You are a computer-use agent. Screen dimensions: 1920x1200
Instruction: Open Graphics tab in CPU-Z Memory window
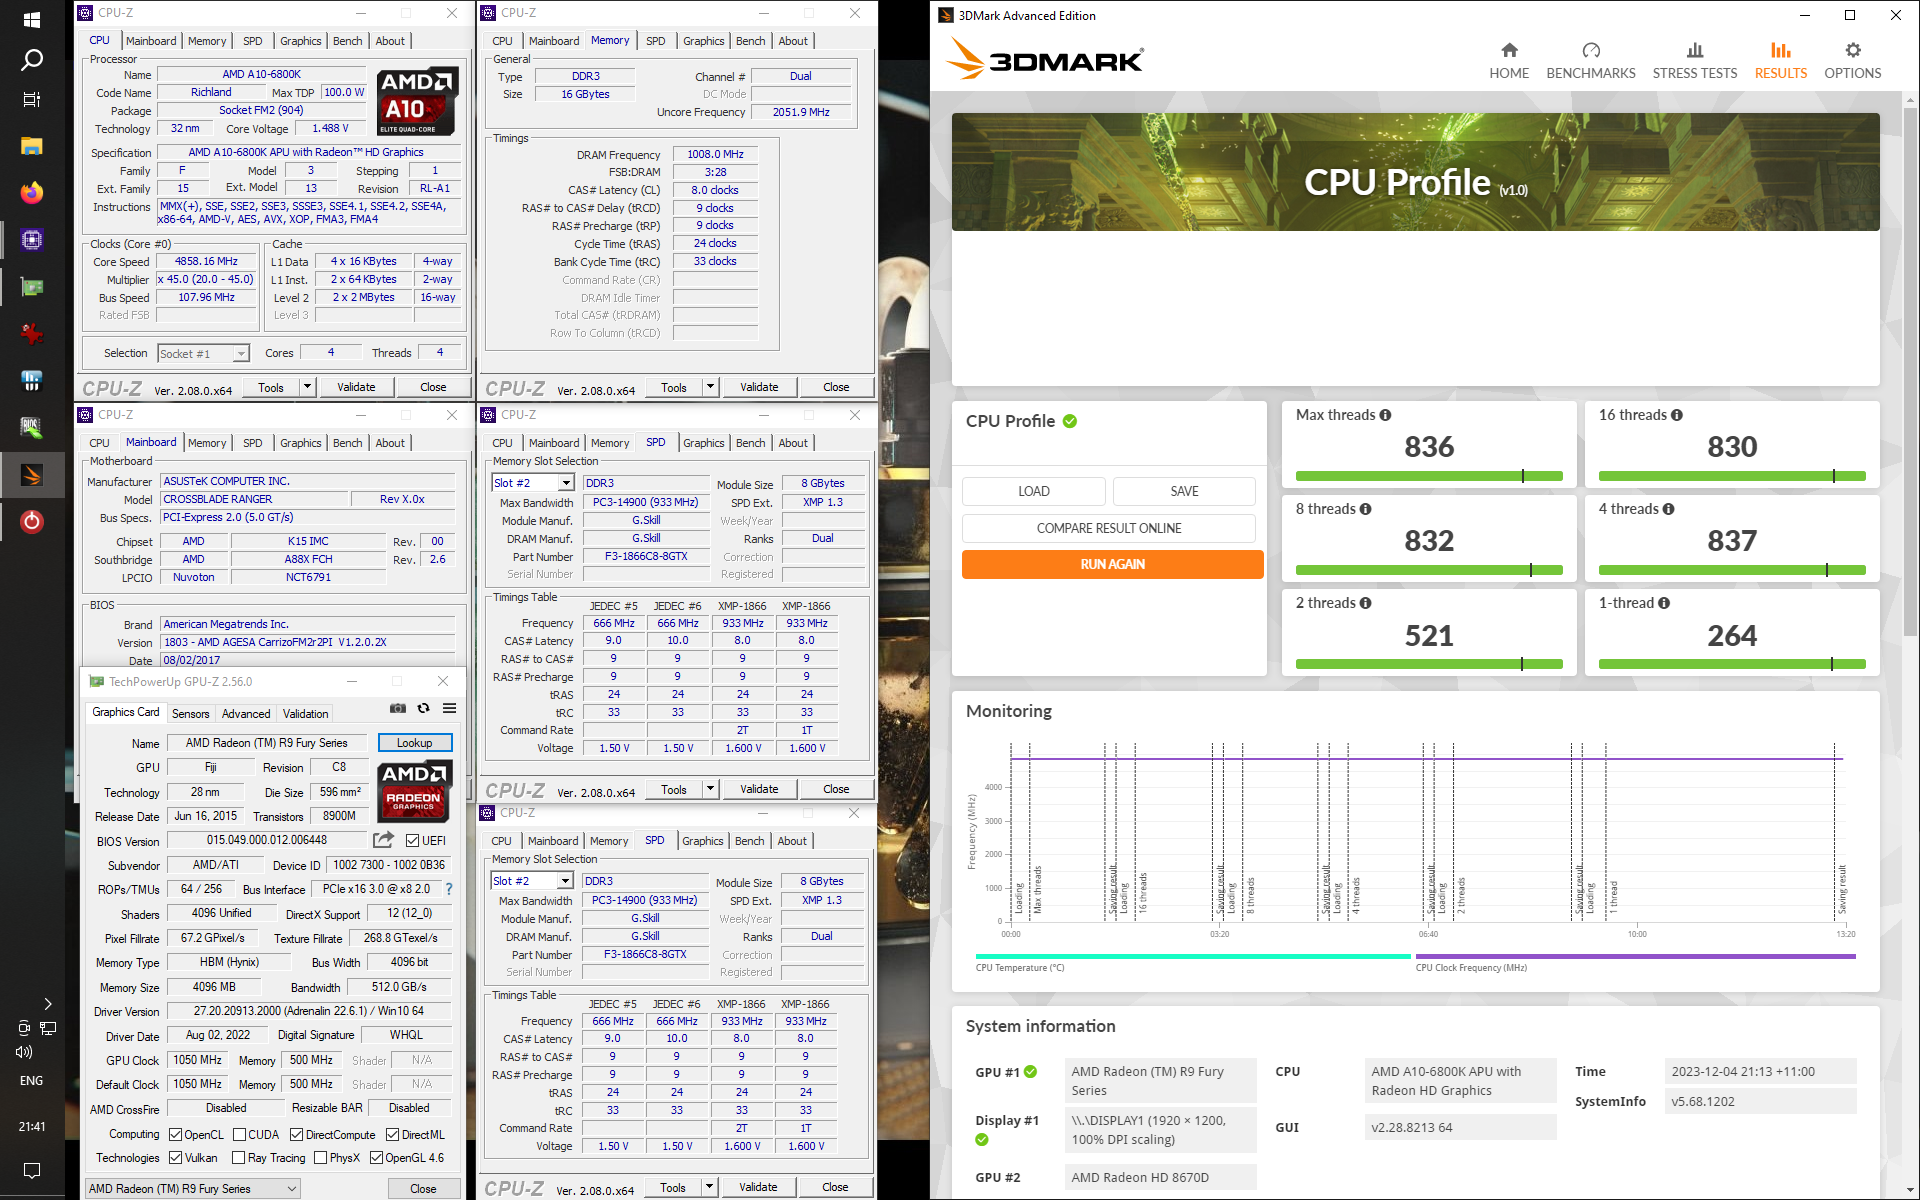[704, 41]
